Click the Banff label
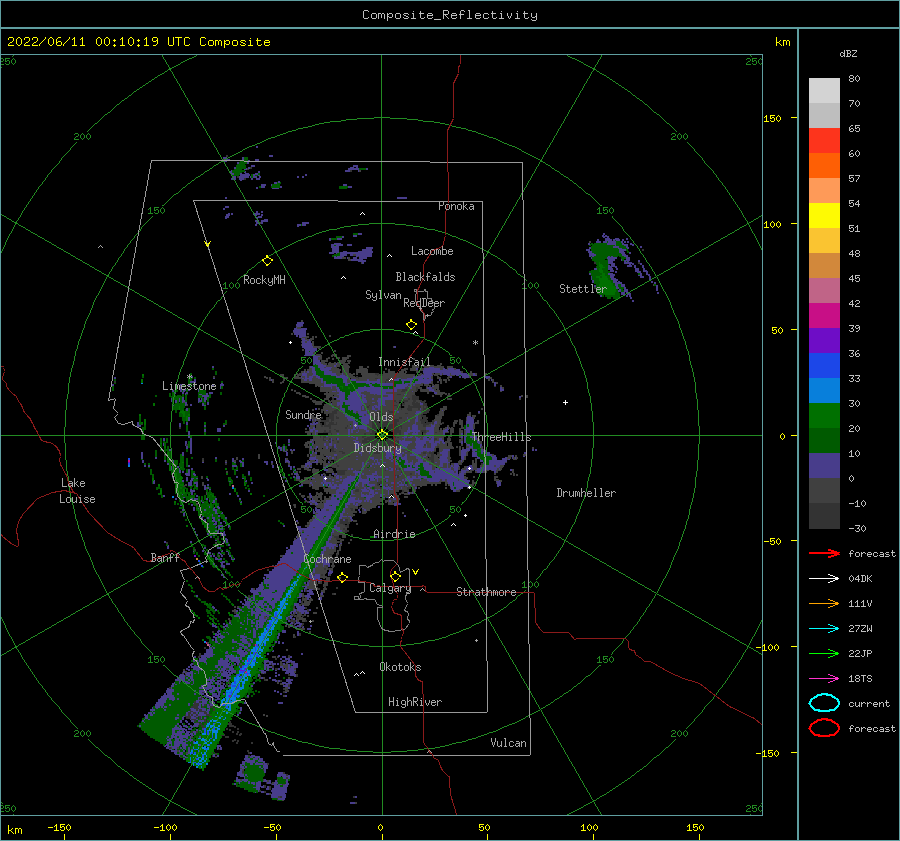This screenshot has height=841, width=900. click(x=165, y=557)
